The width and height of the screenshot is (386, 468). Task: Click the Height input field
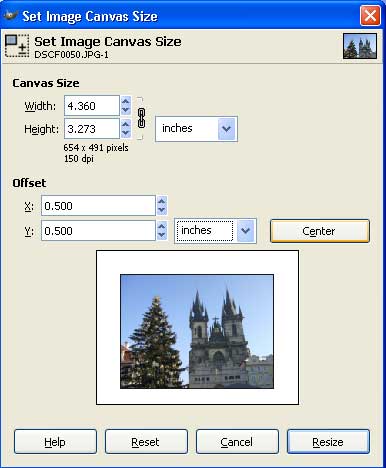[x=92, y=129]
